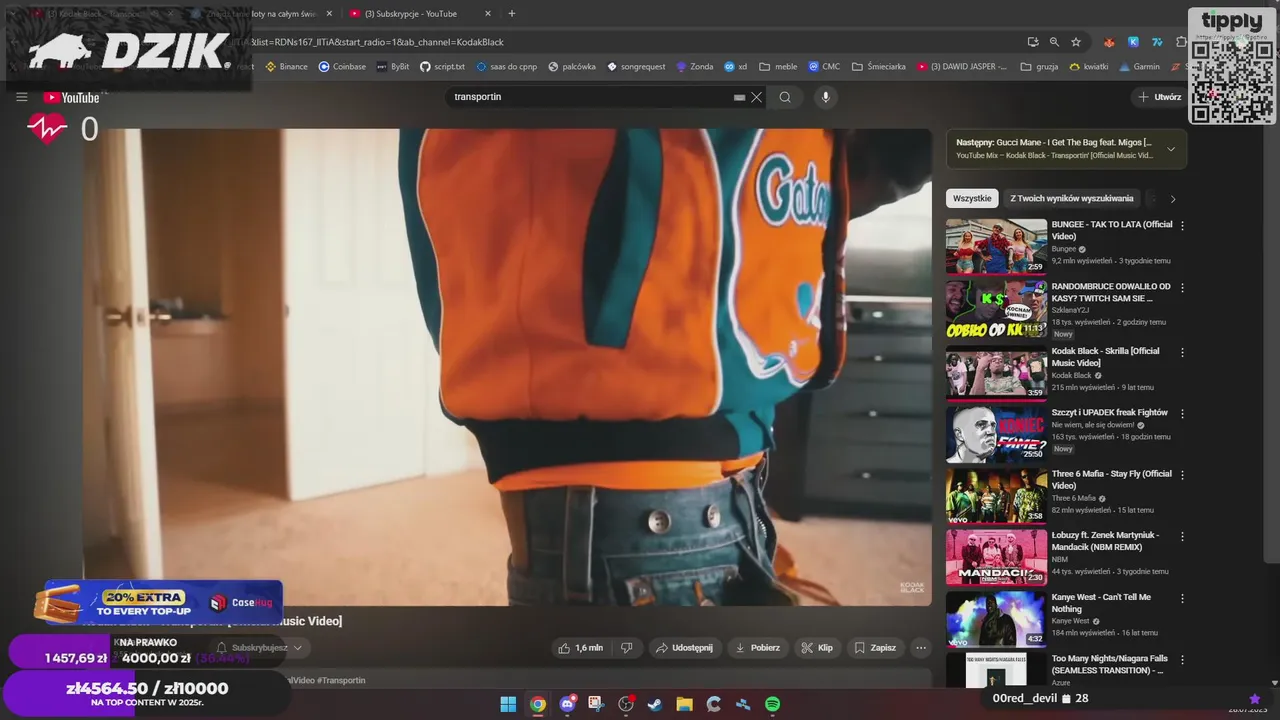Open the Binance bookmark
The height and width of the screenshot is (720, 1280).
pyautogui.click(x=286, y=67)
